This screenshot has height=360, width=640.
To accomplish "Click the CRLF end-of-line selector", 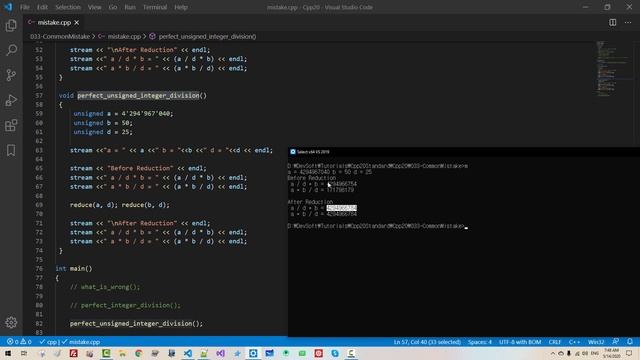I will point(555,342).
